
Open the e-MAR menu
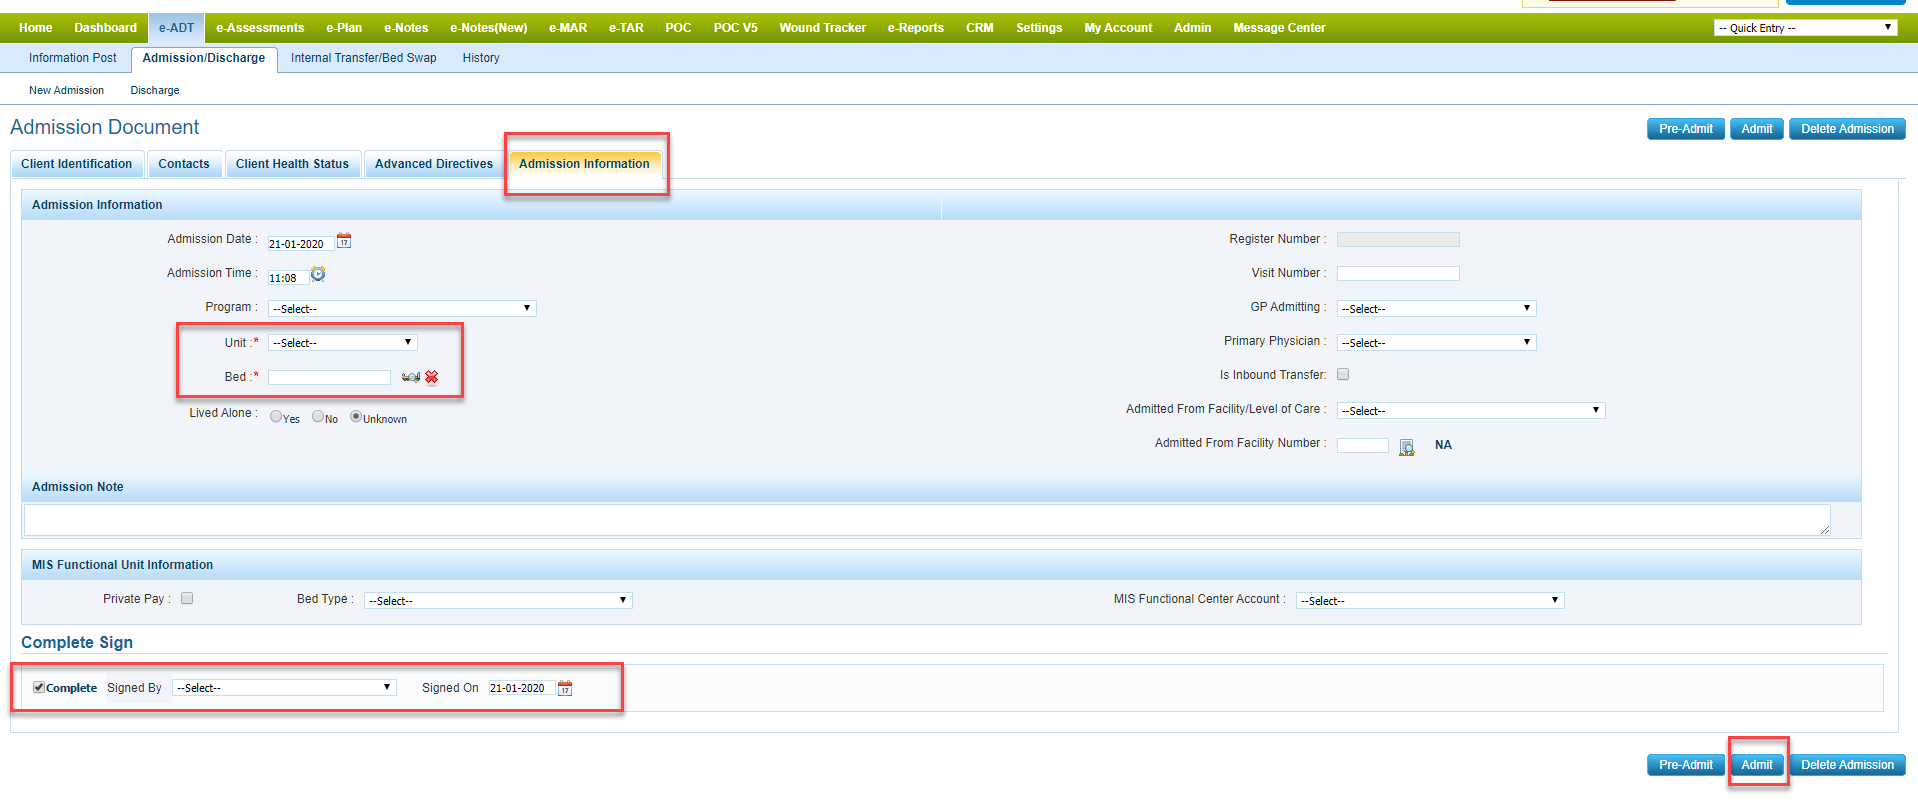[567, 28]
